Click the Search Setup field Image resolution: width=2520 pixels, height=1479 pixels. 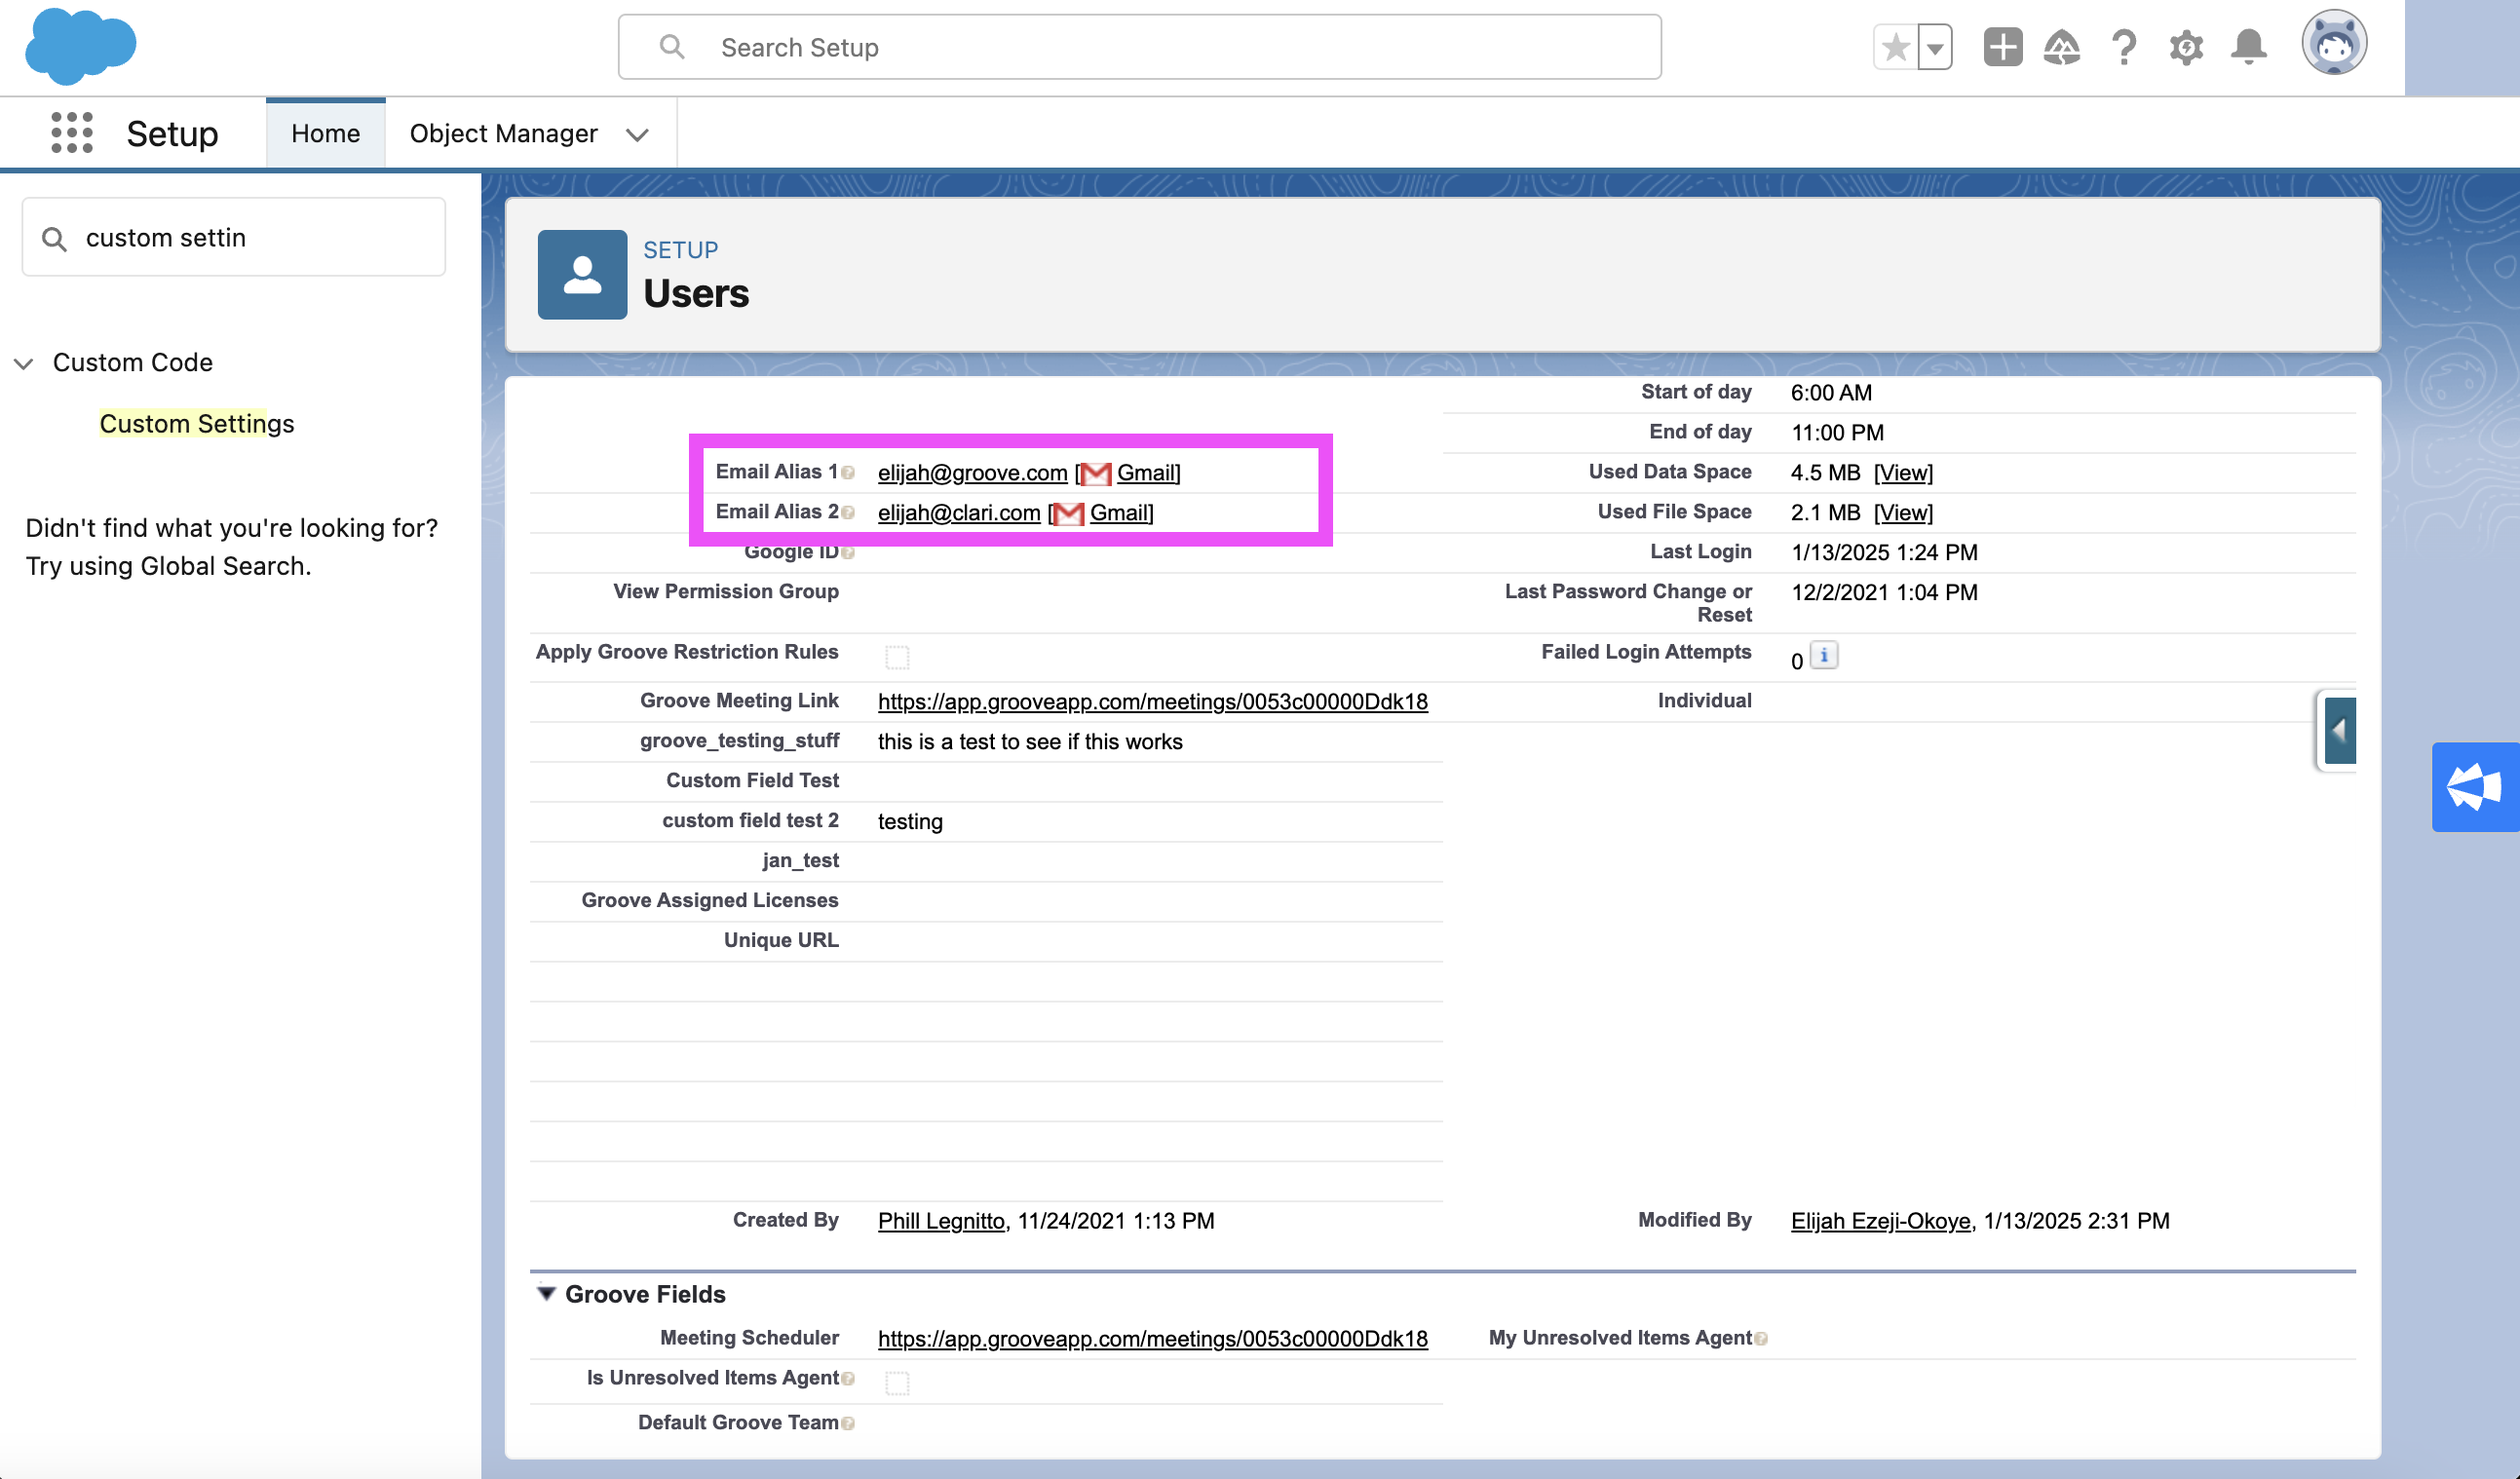(x=1139, y=47)
